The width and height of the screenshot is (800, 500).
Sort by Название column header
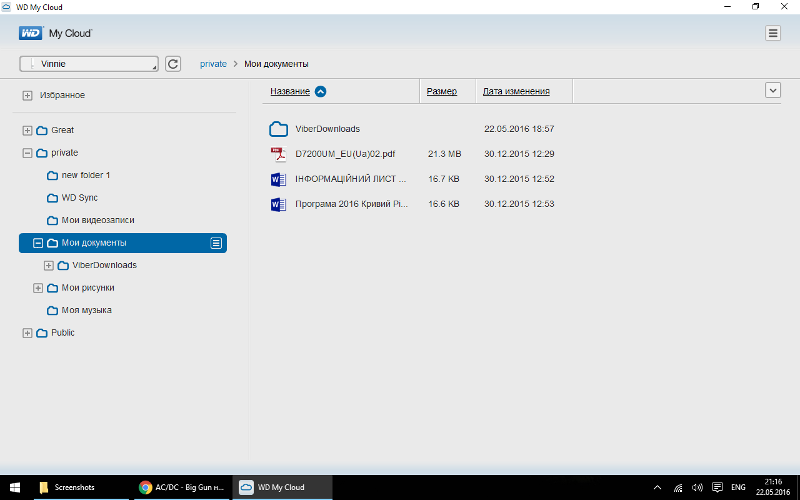[290, 91]
